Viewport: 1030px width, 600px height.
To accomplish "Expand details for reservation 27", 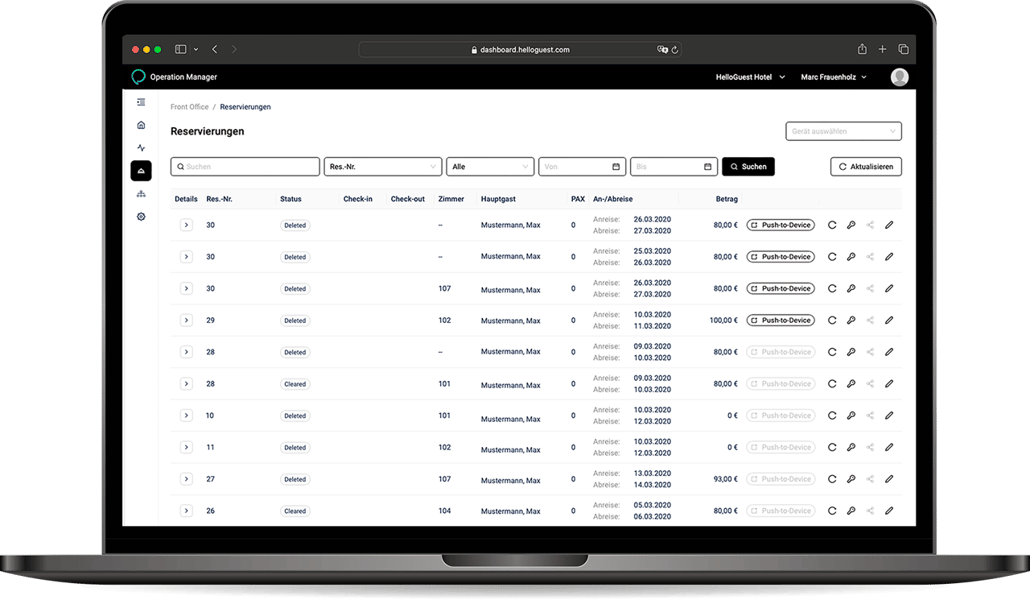I will click(x=187, y=479).
